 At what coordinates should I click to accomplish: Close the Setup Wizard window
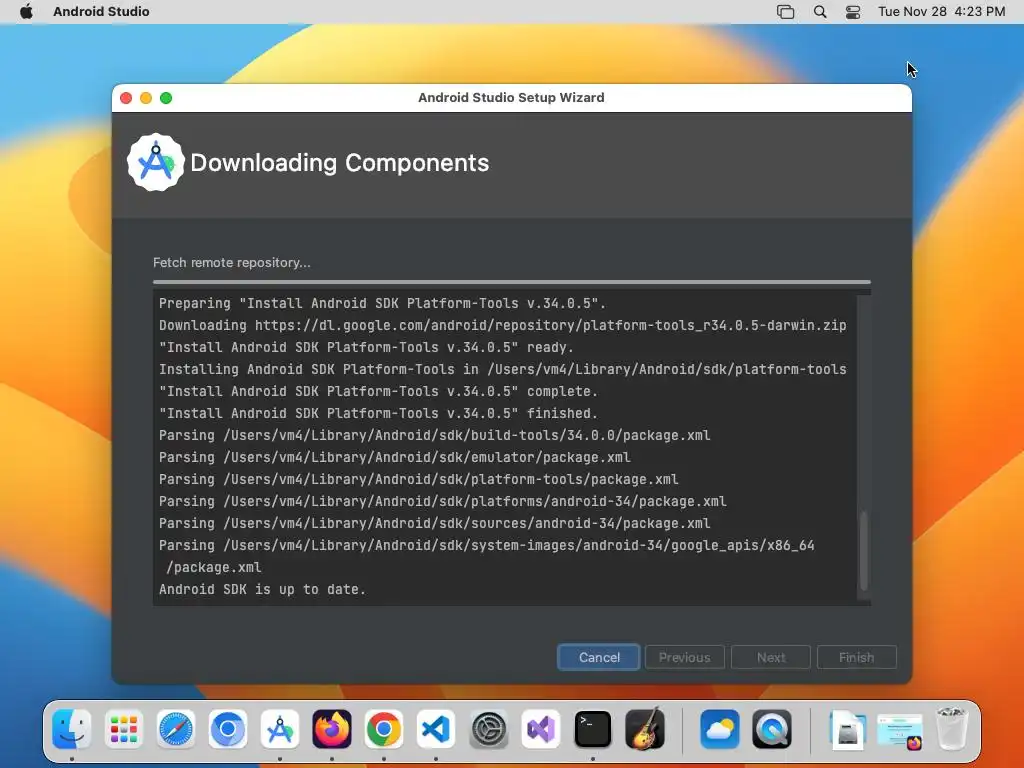pos(126,98)
